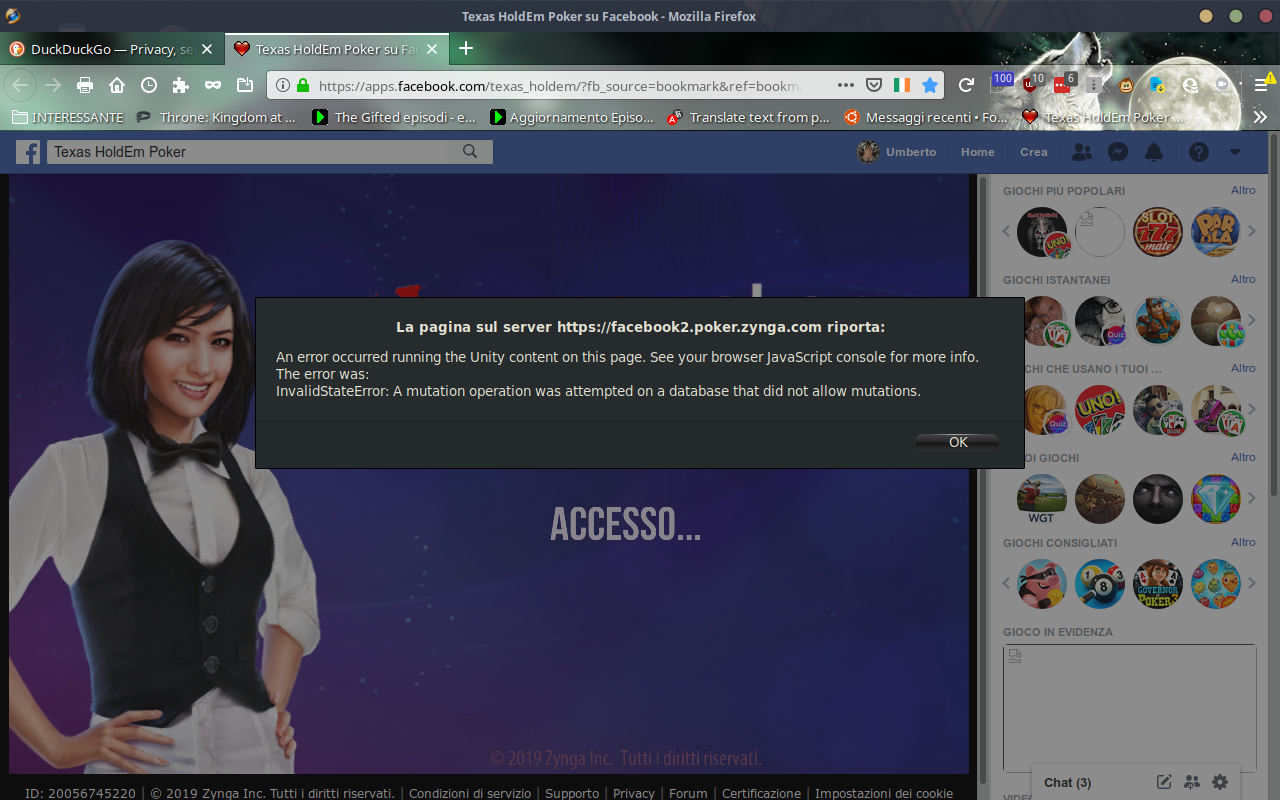Click the red extension icon with badge 6
This screenshot has height=800, width=1280.
tap(1063, 84)
